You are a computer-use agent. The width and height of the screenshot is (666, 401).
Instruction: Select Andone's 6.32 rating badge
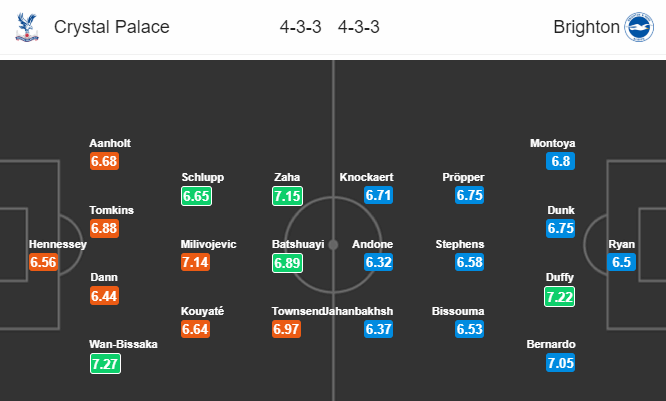tap(378, 262)
